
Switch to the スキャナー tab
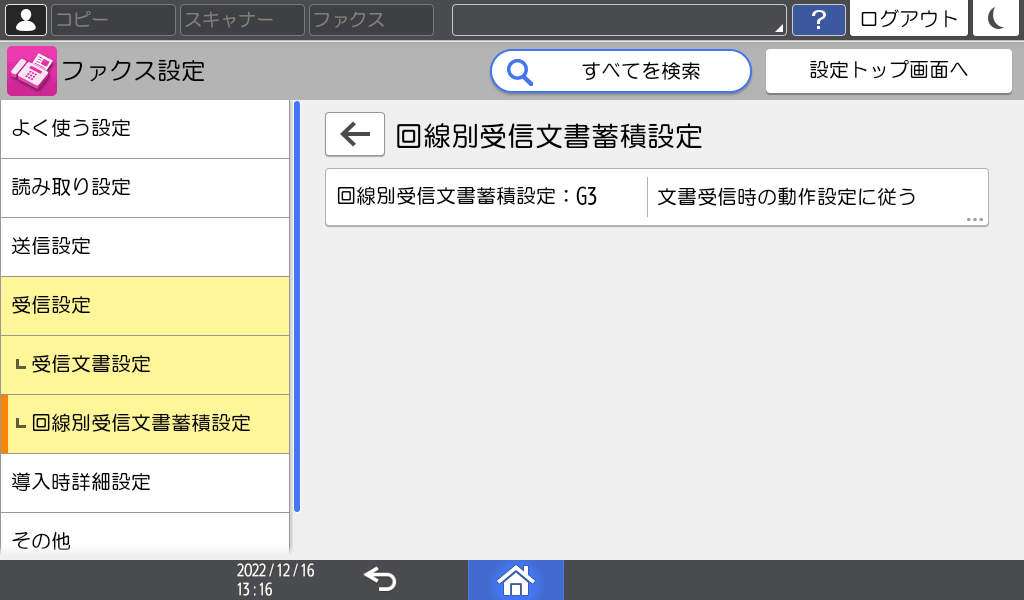(240, 19)
